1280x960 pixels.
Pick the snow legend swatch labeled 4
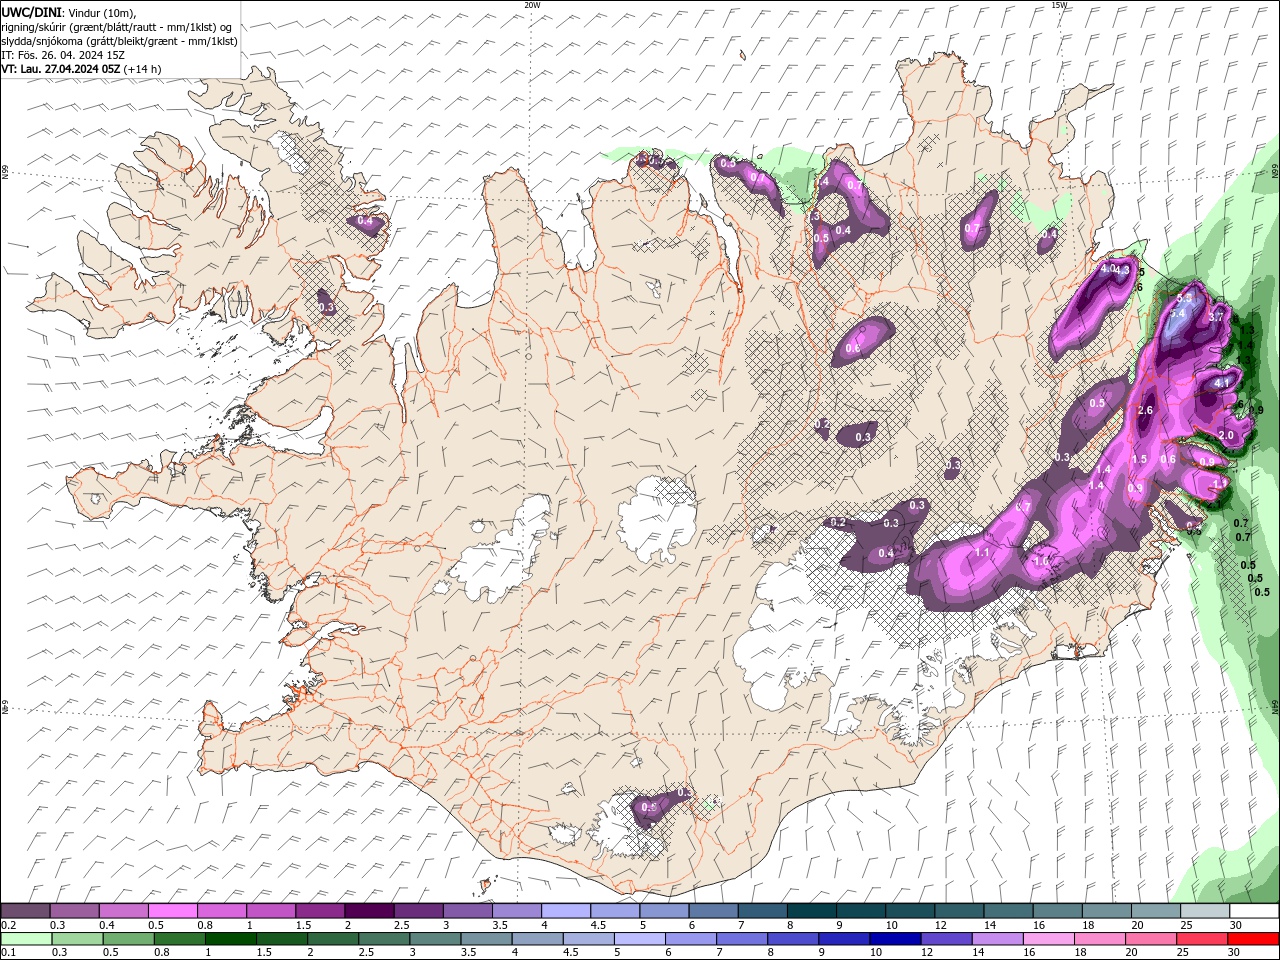(566, 911)
